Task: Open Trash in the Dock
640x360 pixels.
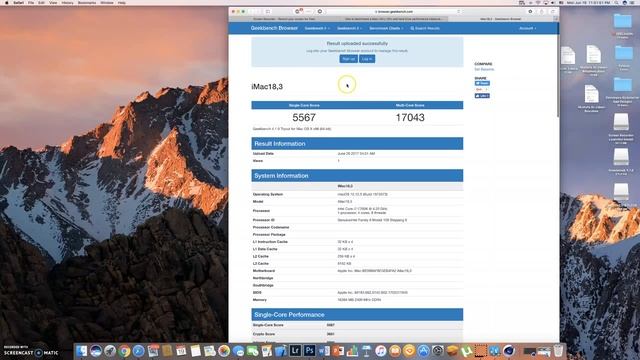Action: (558, 351)
